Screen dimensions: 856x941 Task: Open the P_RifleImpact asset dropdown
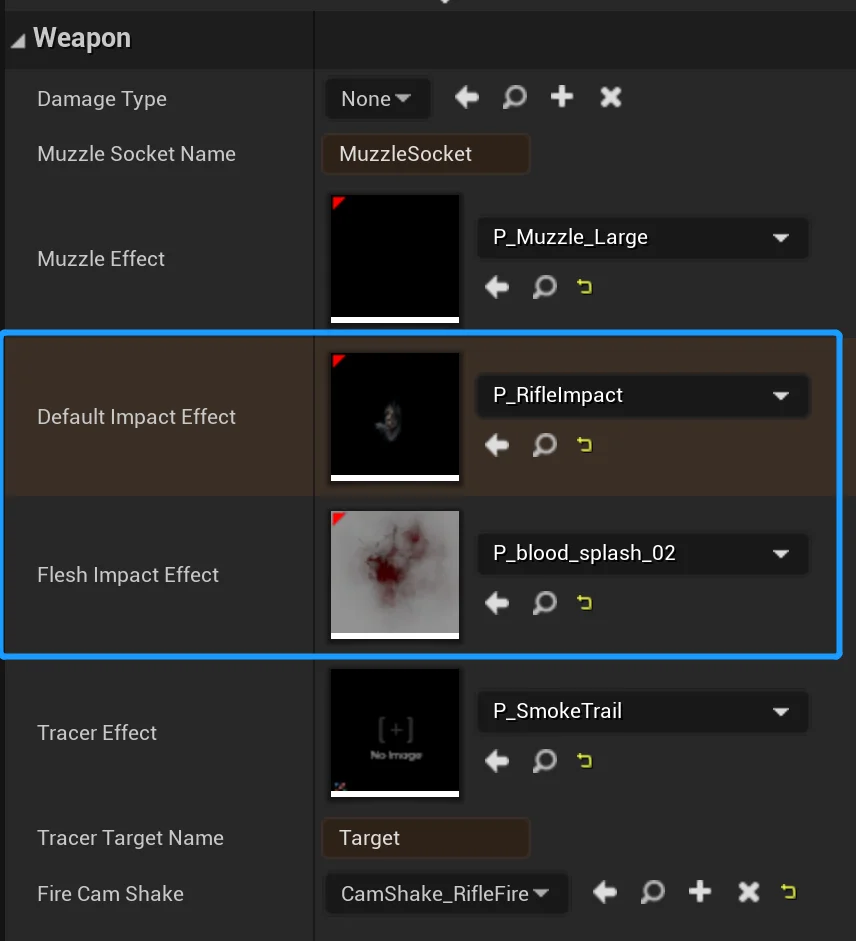tap(642, 395)
